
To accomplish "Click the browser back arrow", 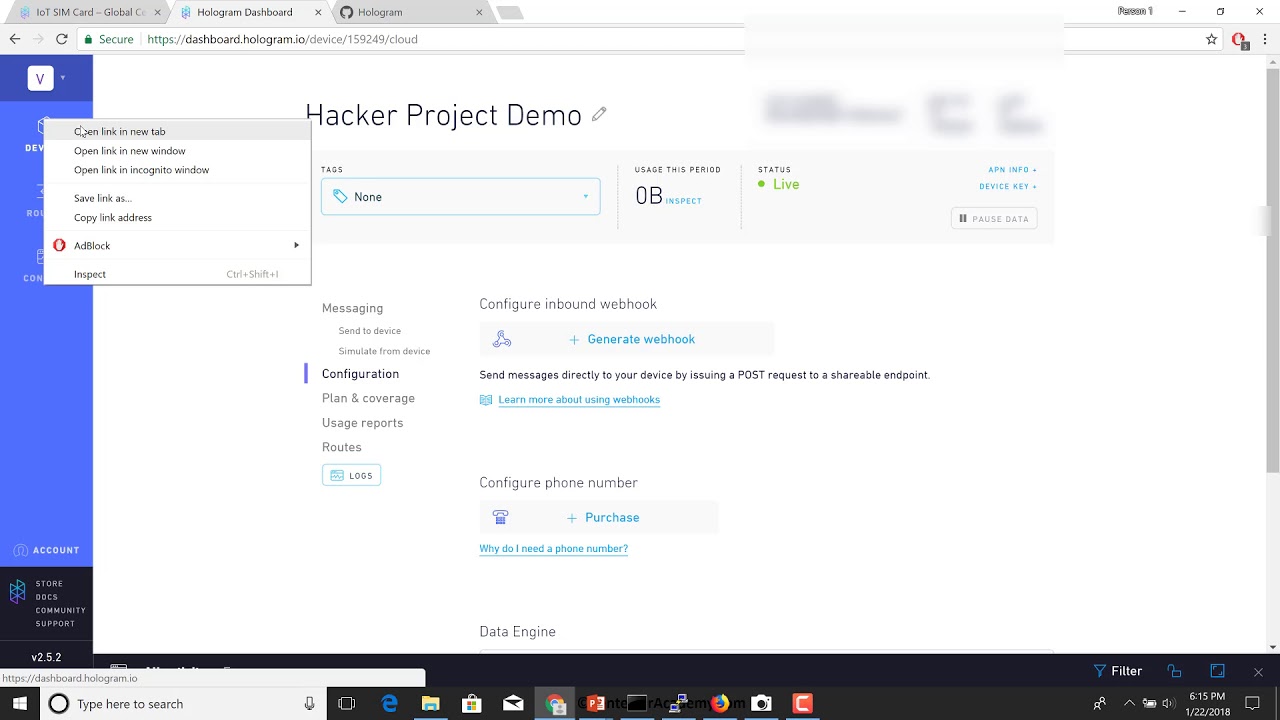I will tap(15, 39).
